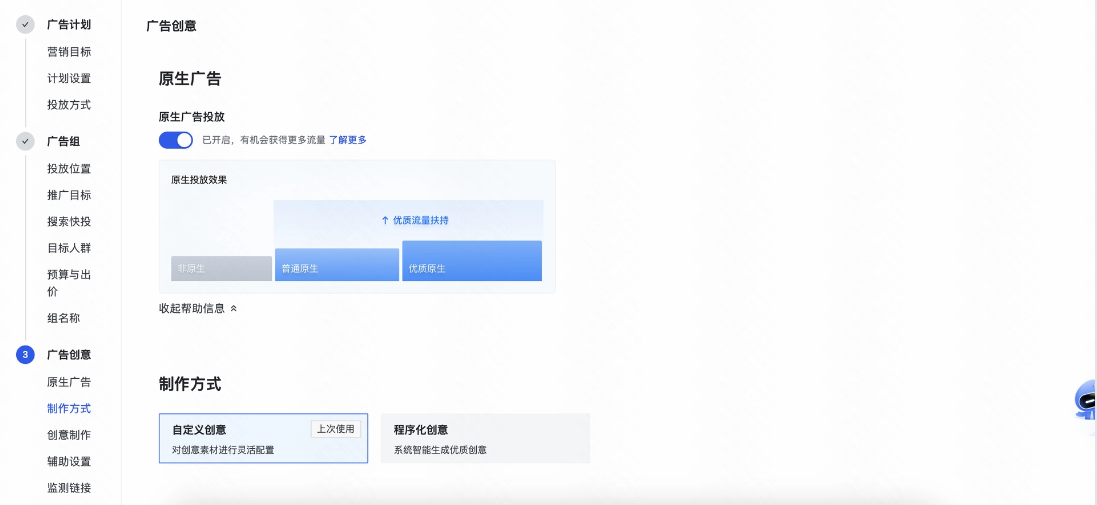This screenshot has width=1097, height=505.
Task: Jump to 创意制作 in the sidebar
Action: [x=69, y=435]
